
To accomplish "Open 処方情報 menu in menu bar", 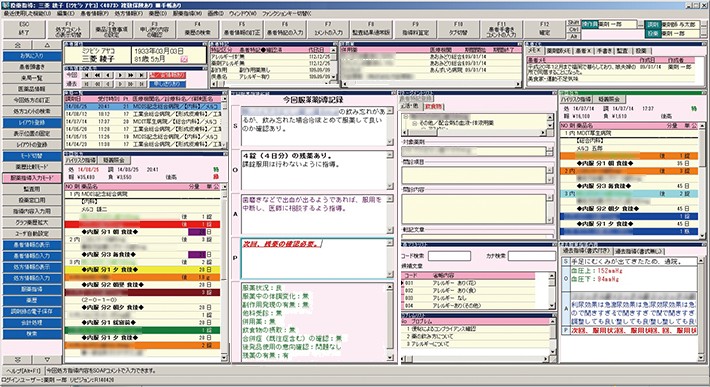I will [129, 14].
